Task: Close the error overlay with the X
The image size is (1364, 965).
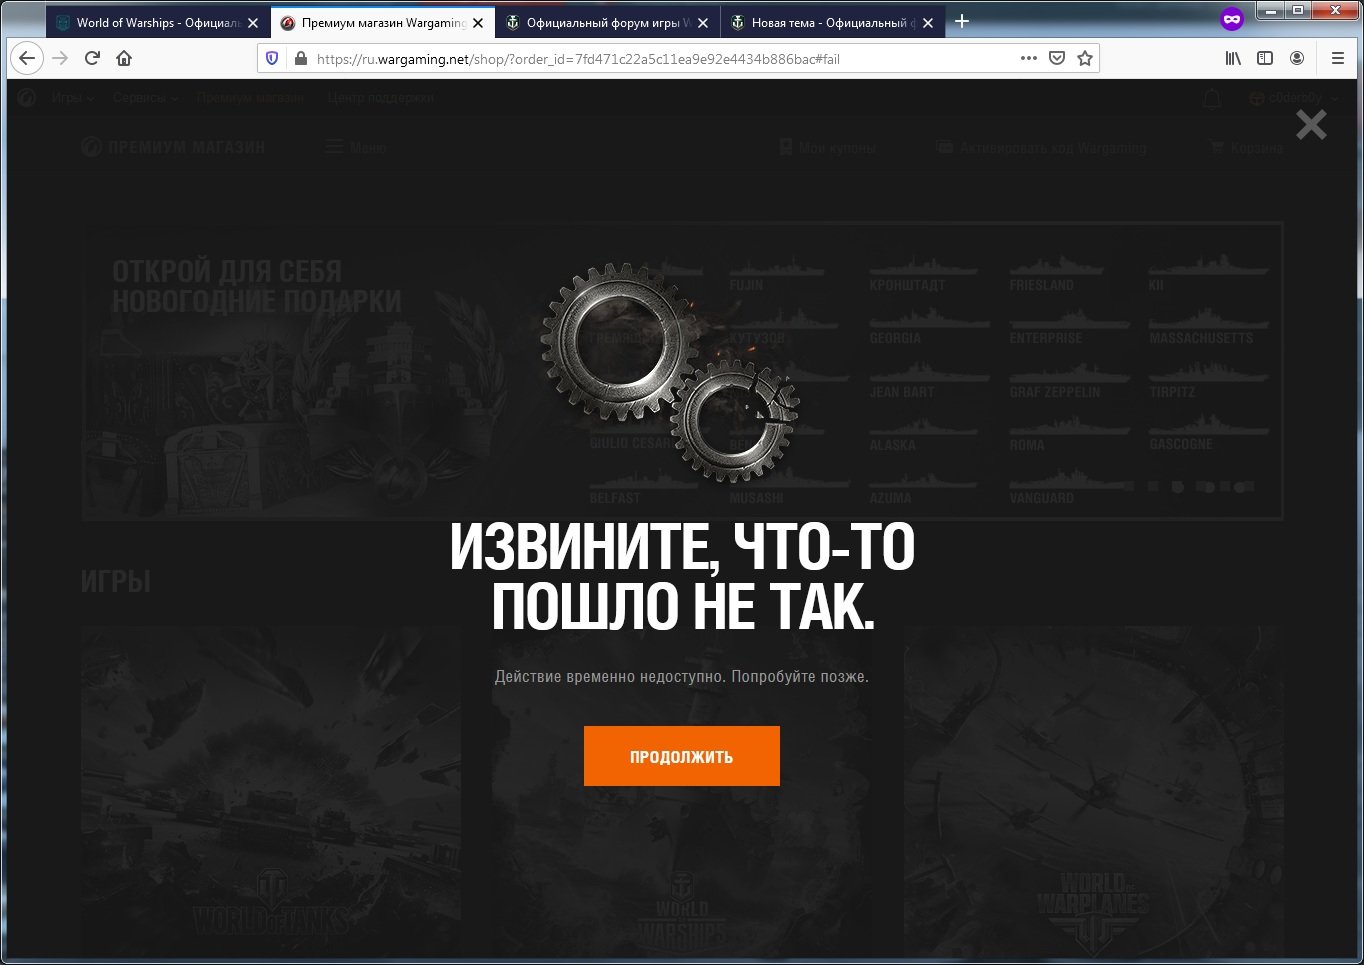Action: (1311, 124)
